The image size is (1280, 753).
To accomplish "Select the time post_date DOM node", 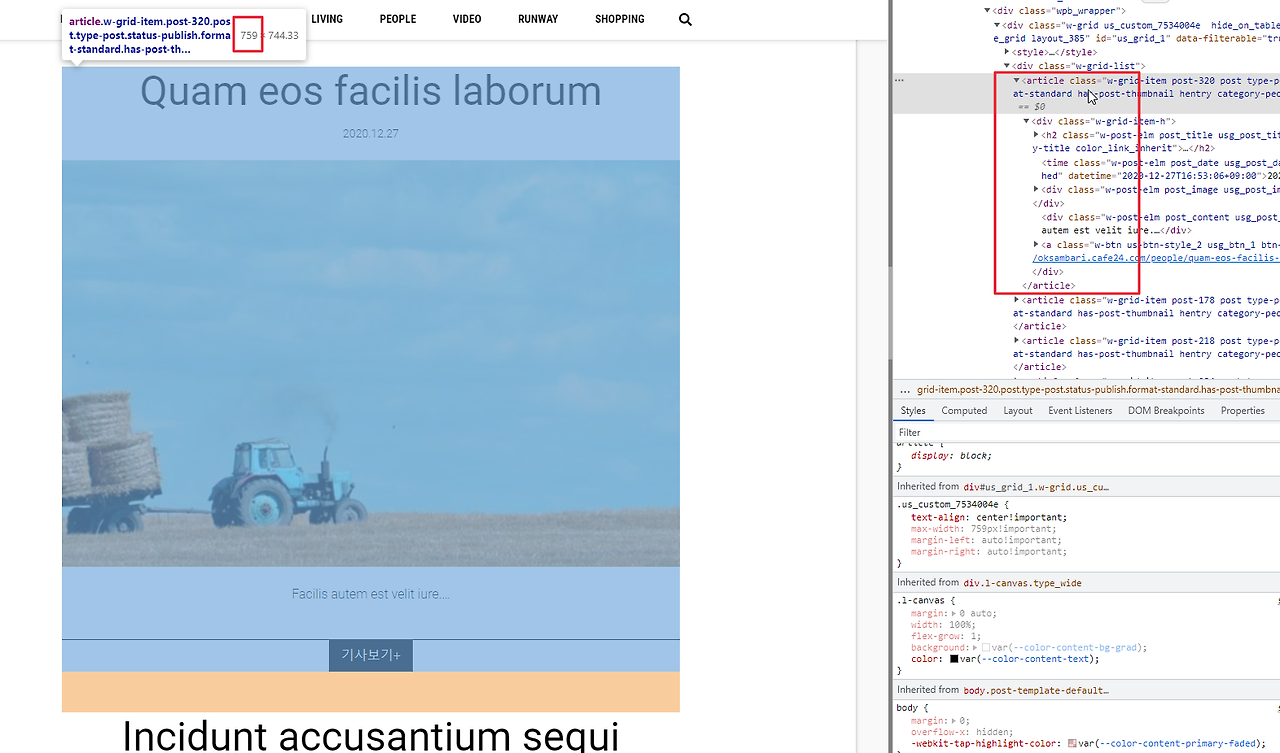I will click(x=1160, y=169).
